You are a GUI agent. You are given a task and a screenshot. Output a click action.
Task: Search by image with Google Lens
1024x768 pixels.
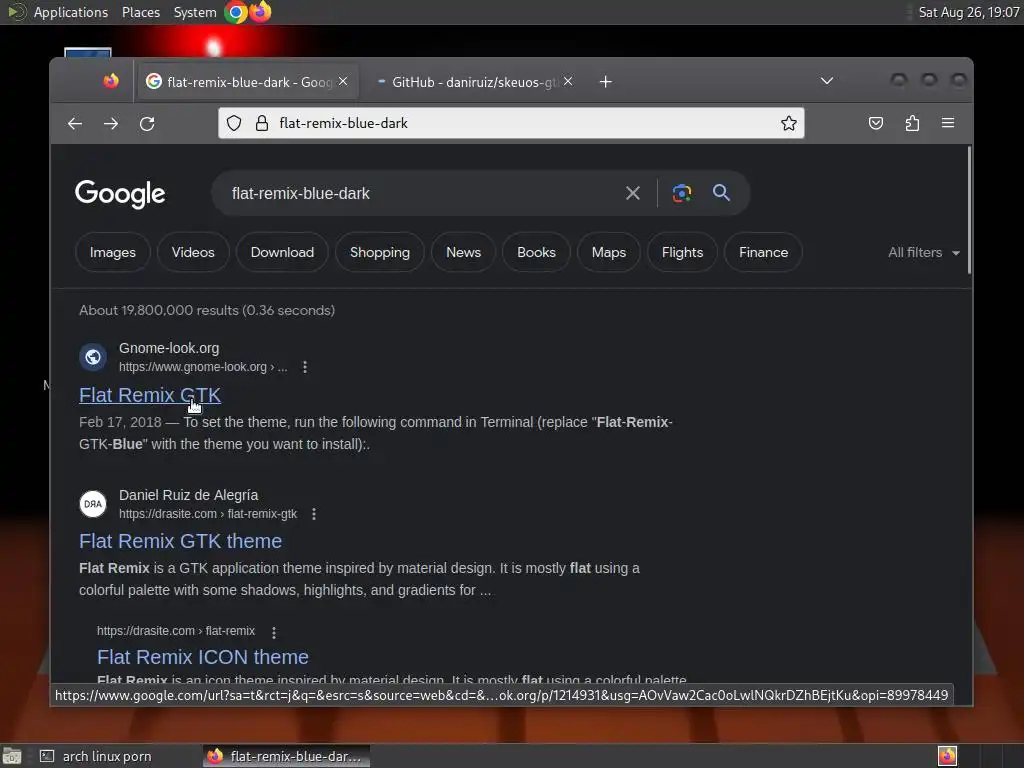(x=682, y=193)
